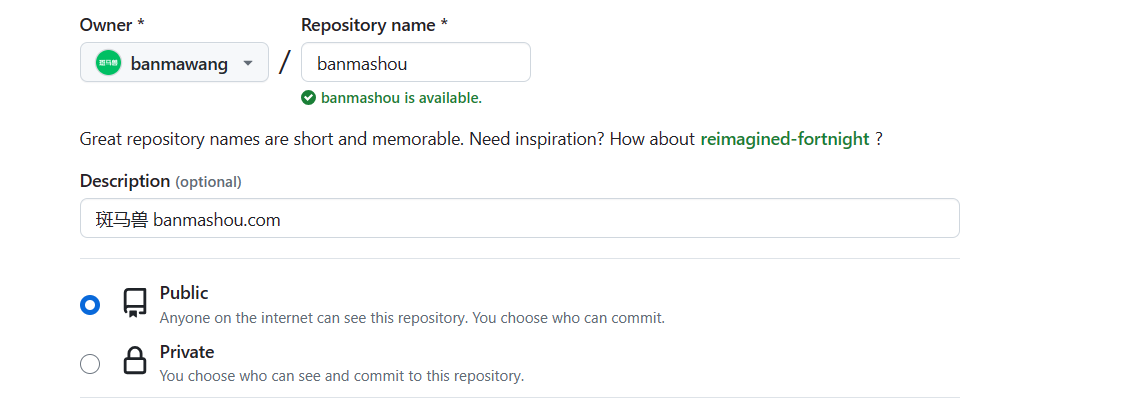Click the Owner label text
This screenshot has width=1135, height=416.
click(111, 25)
